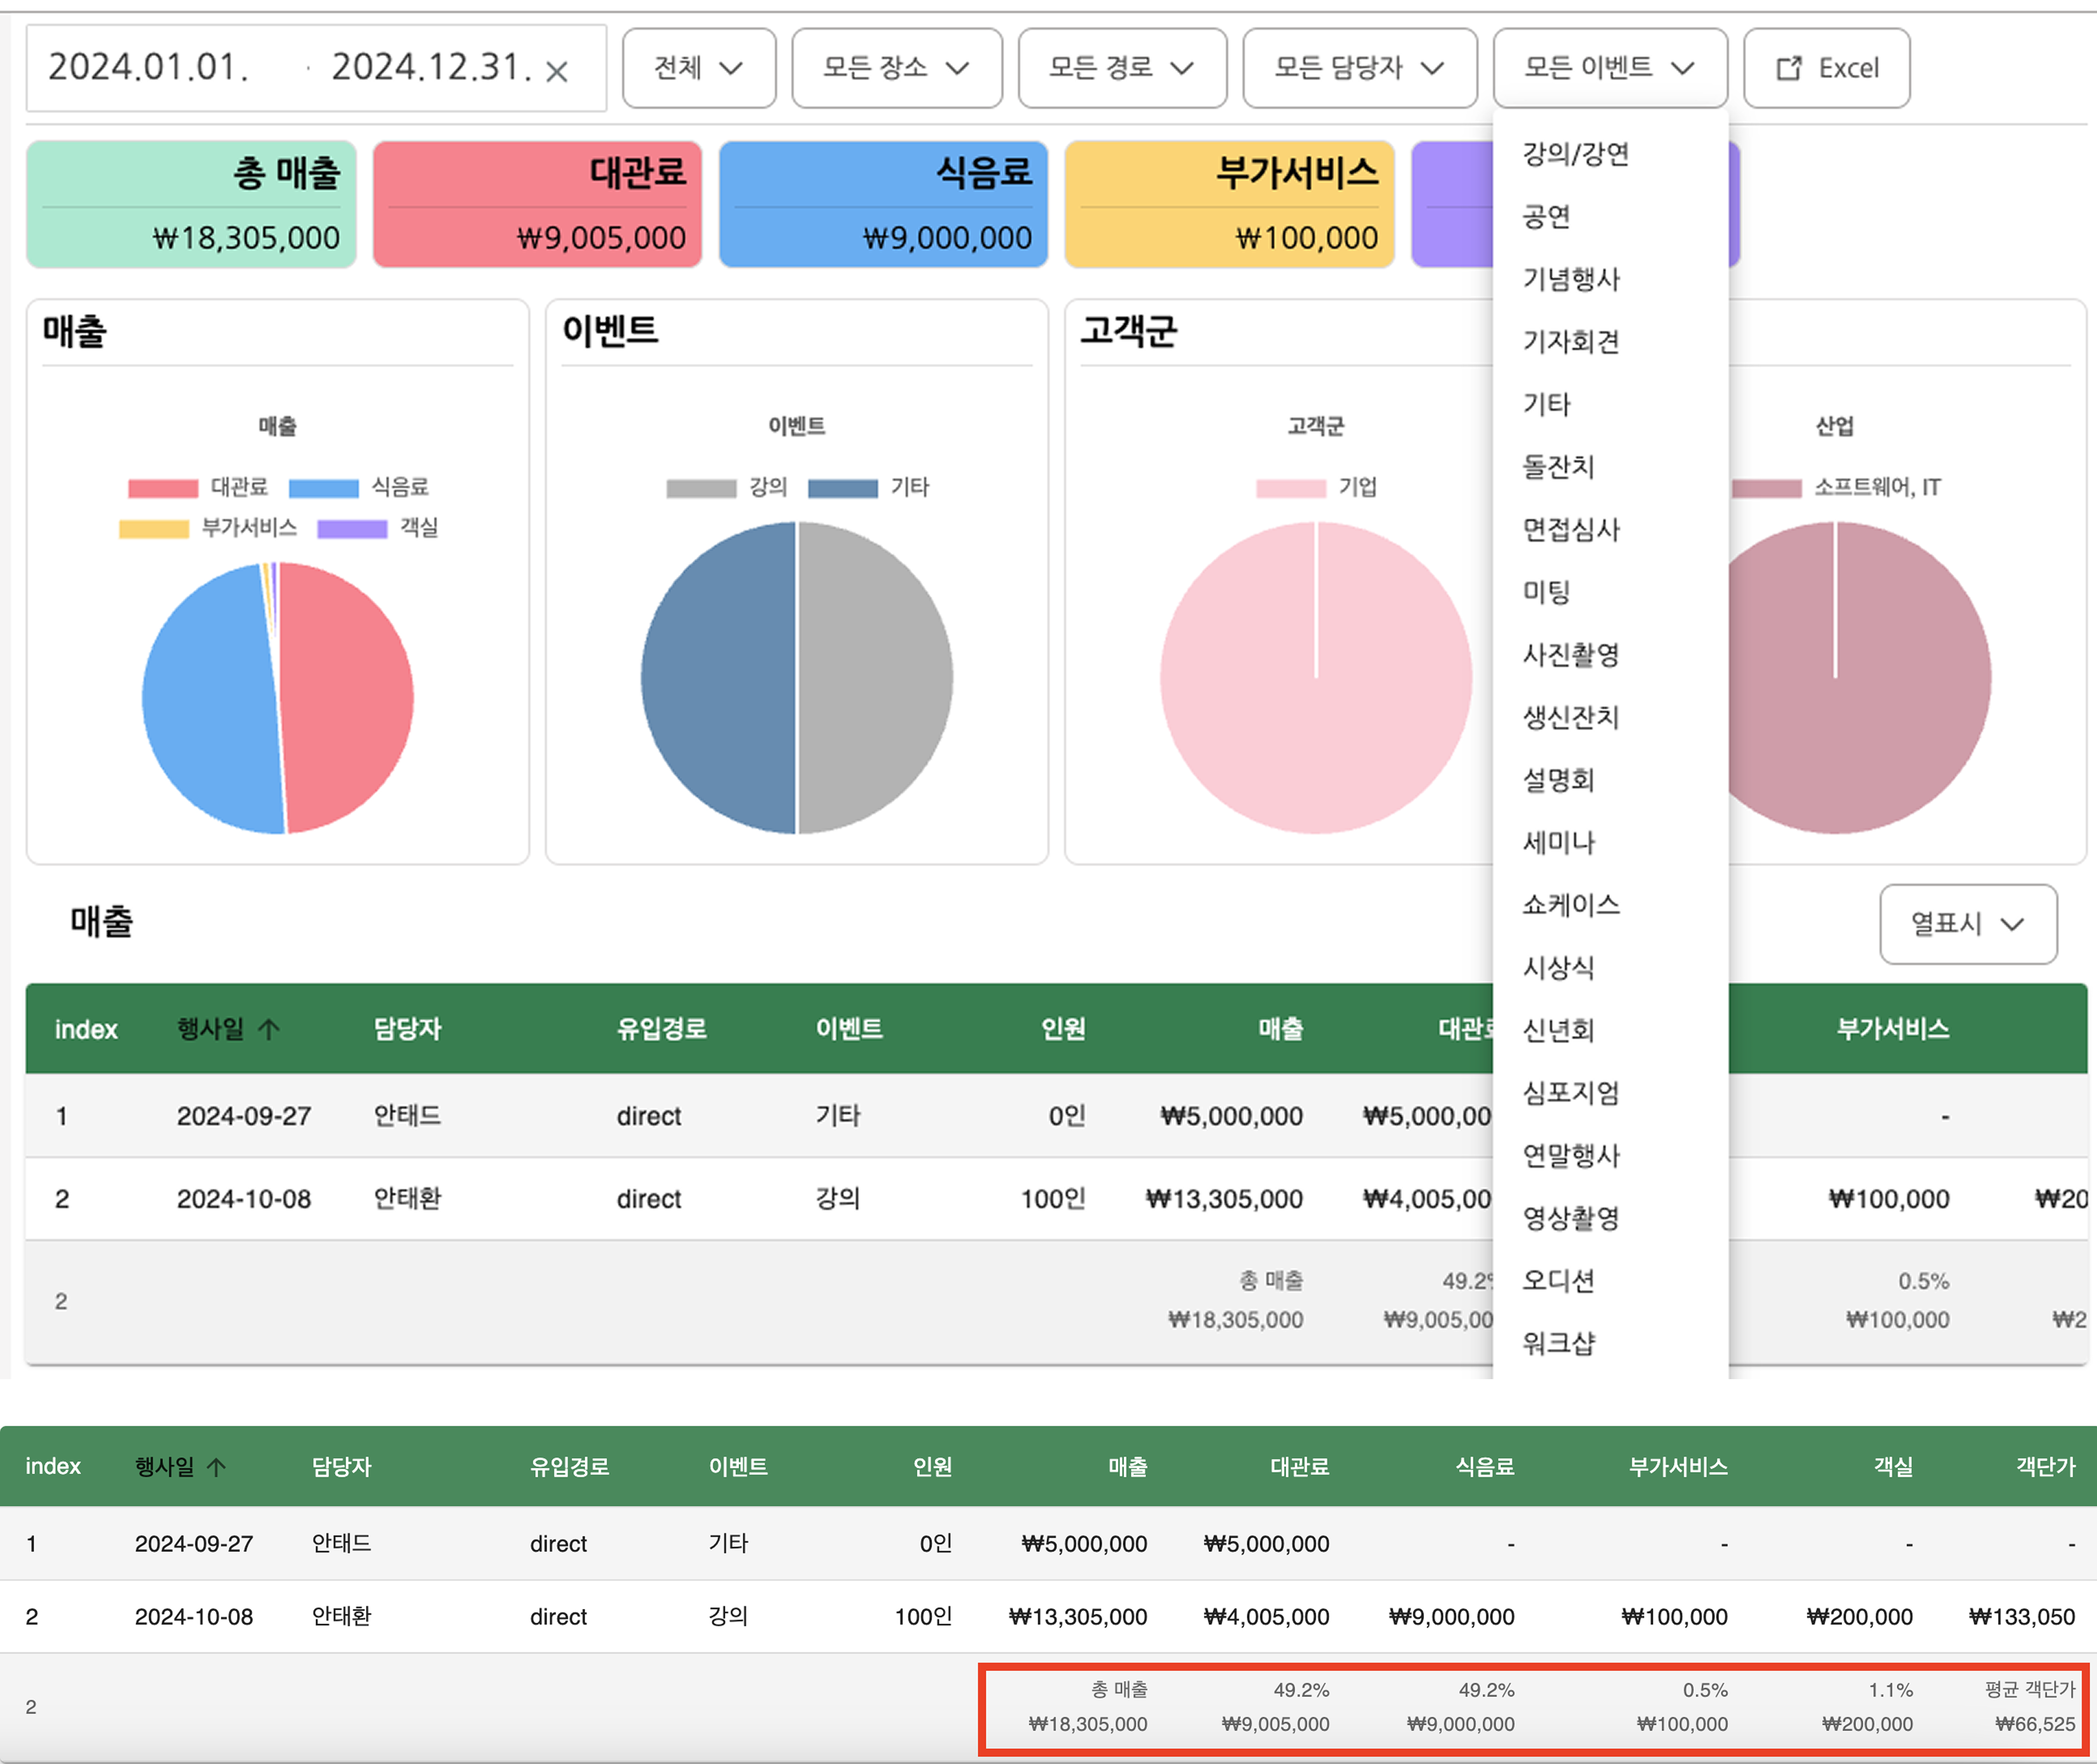Click the 전체 filter button
This screenshot has width=2097, height=1764.
698,67
